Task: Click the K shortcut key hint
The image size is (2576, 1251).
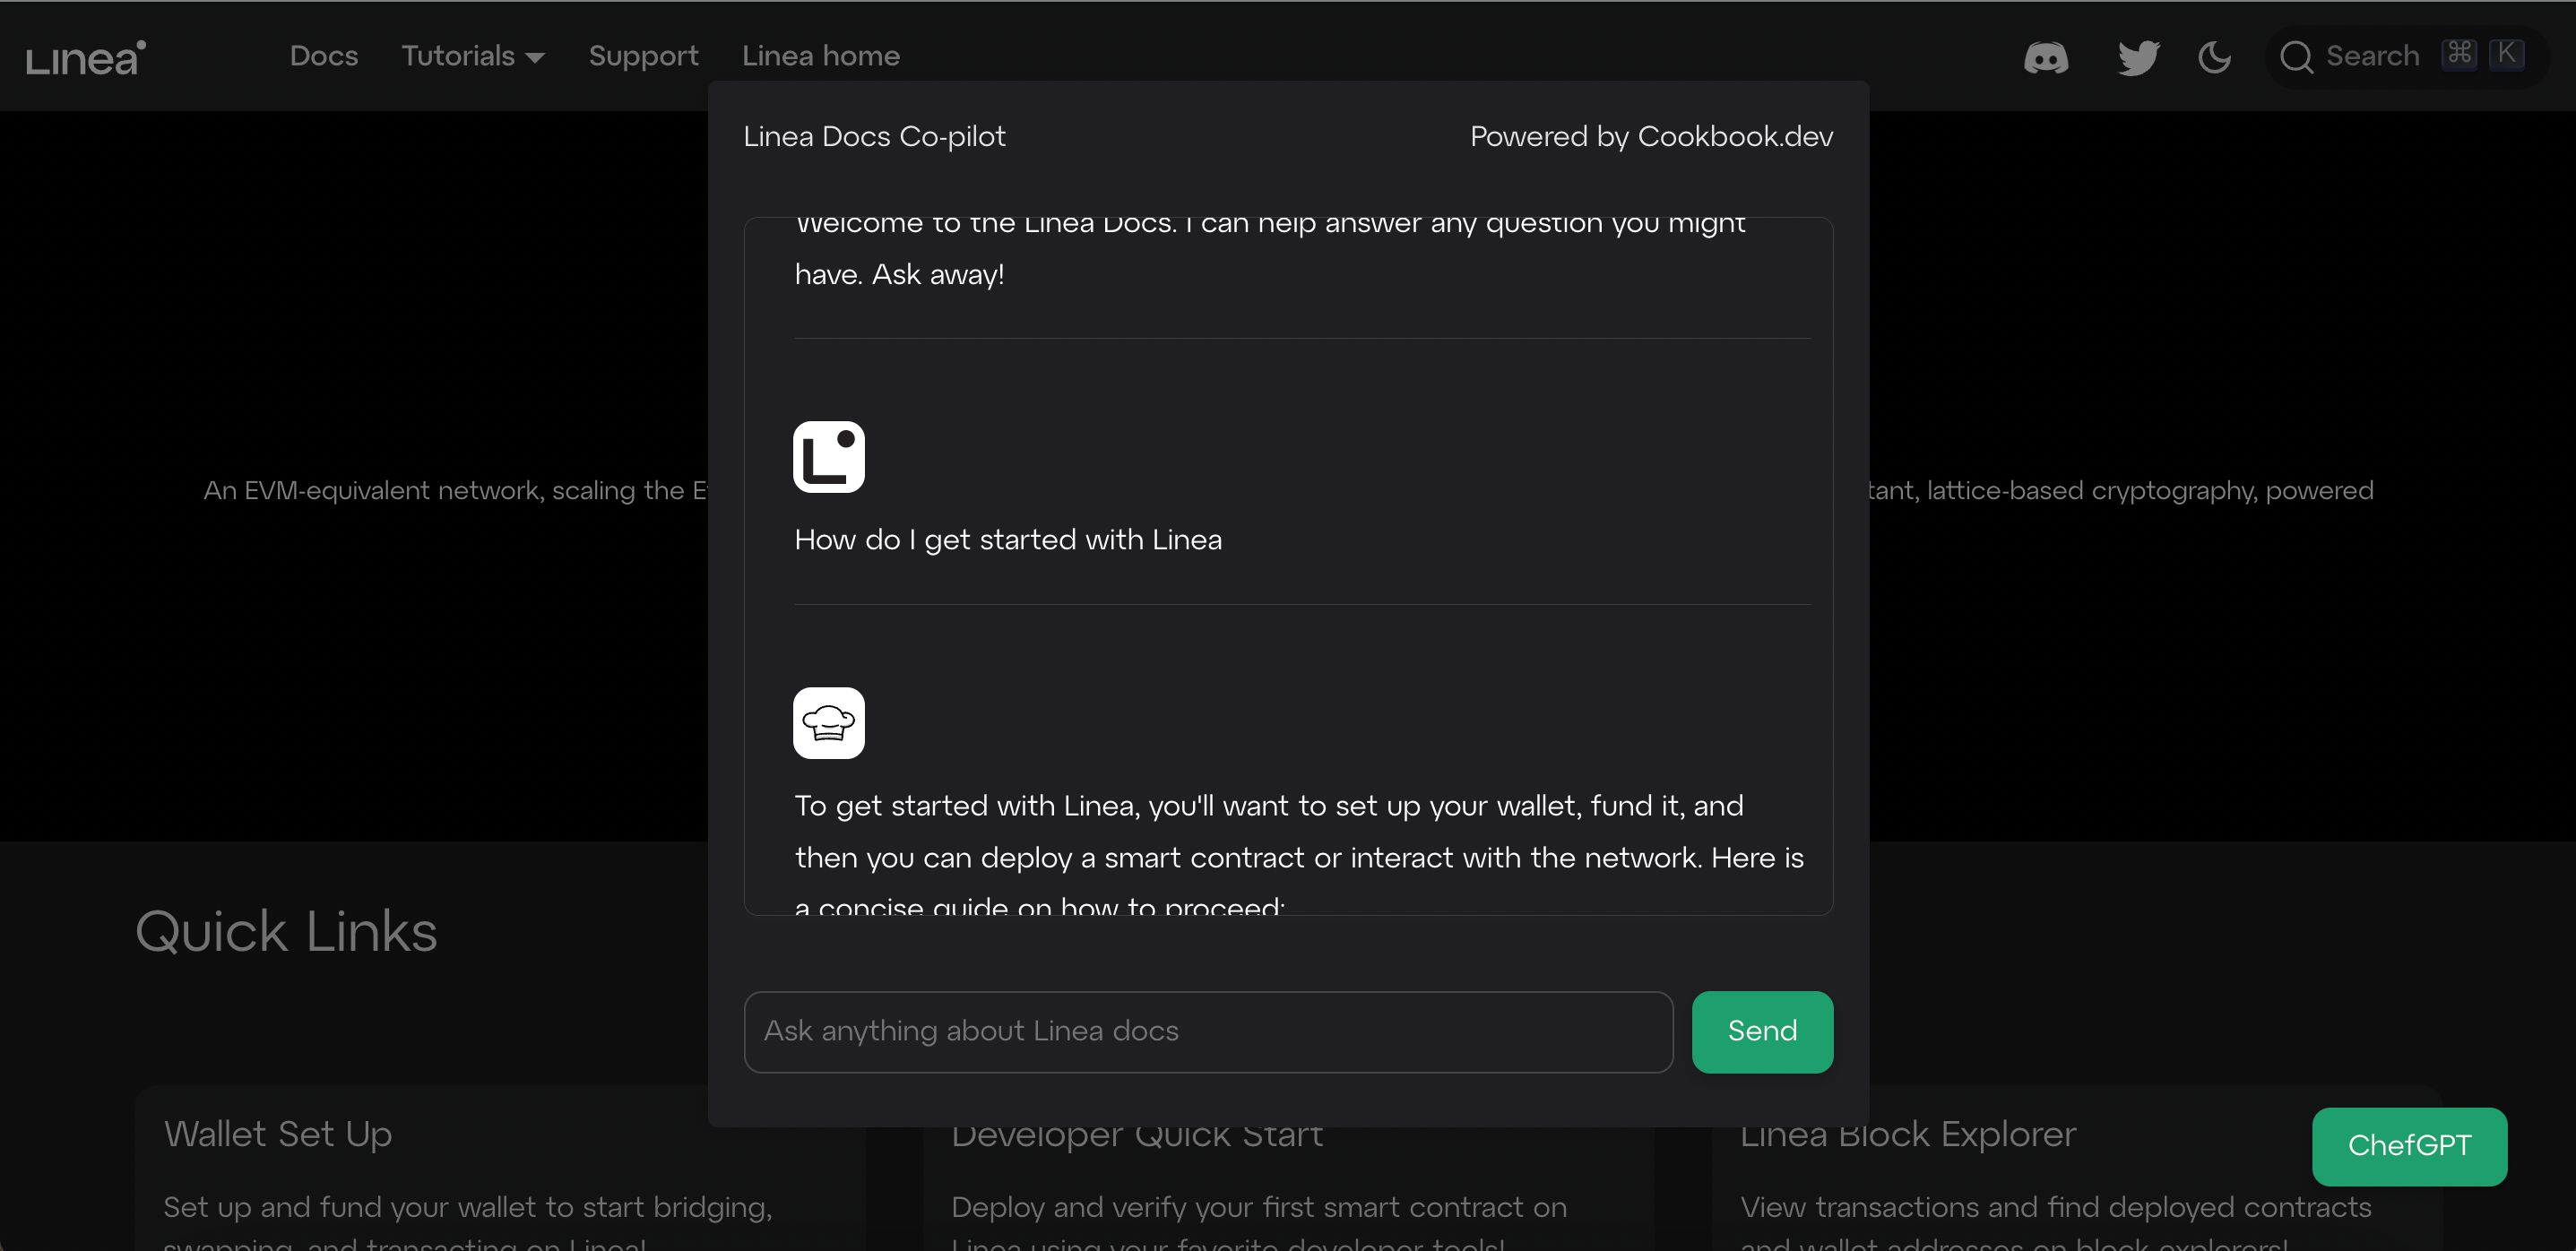Action: point(2506,53)
